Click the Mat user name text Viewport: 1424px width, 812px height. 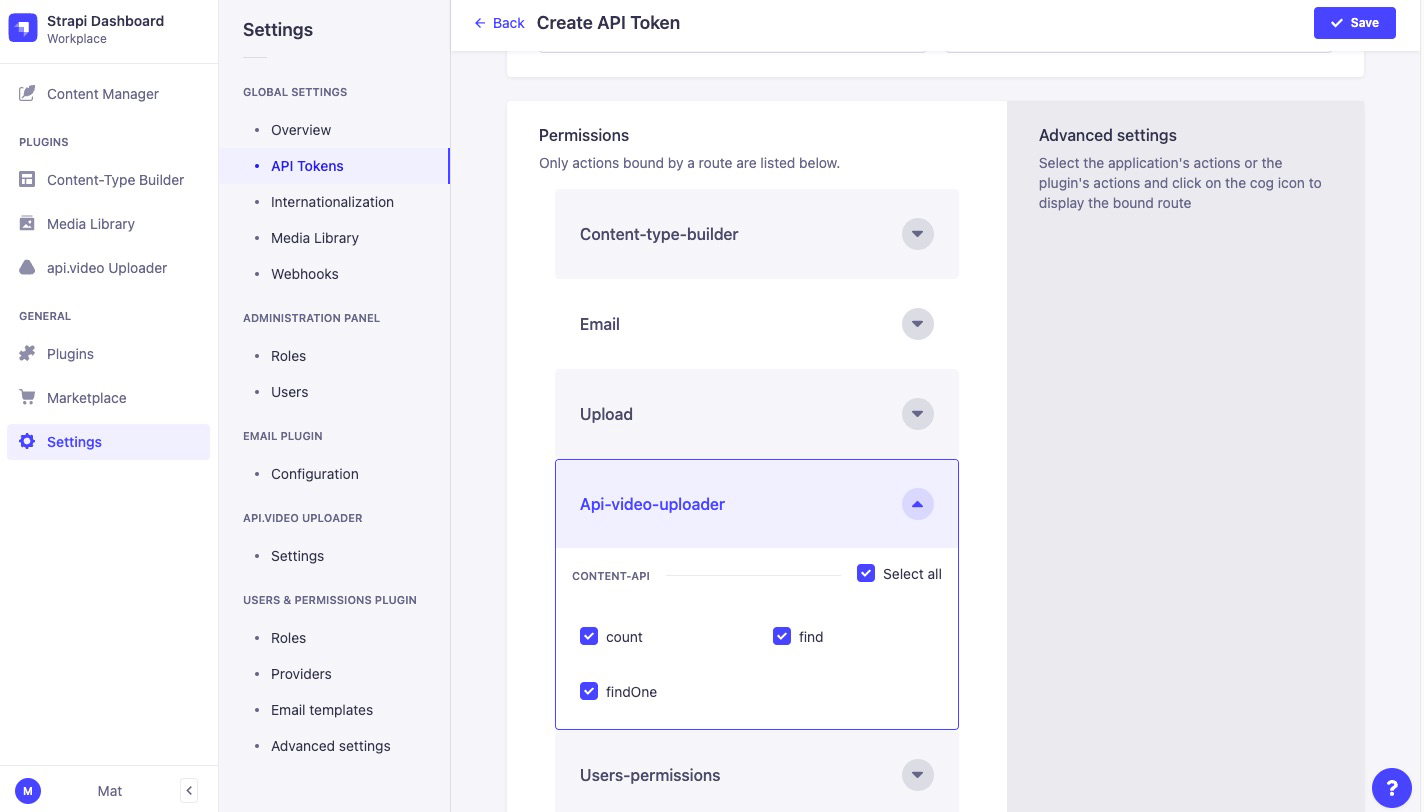(x=110, y=791)
